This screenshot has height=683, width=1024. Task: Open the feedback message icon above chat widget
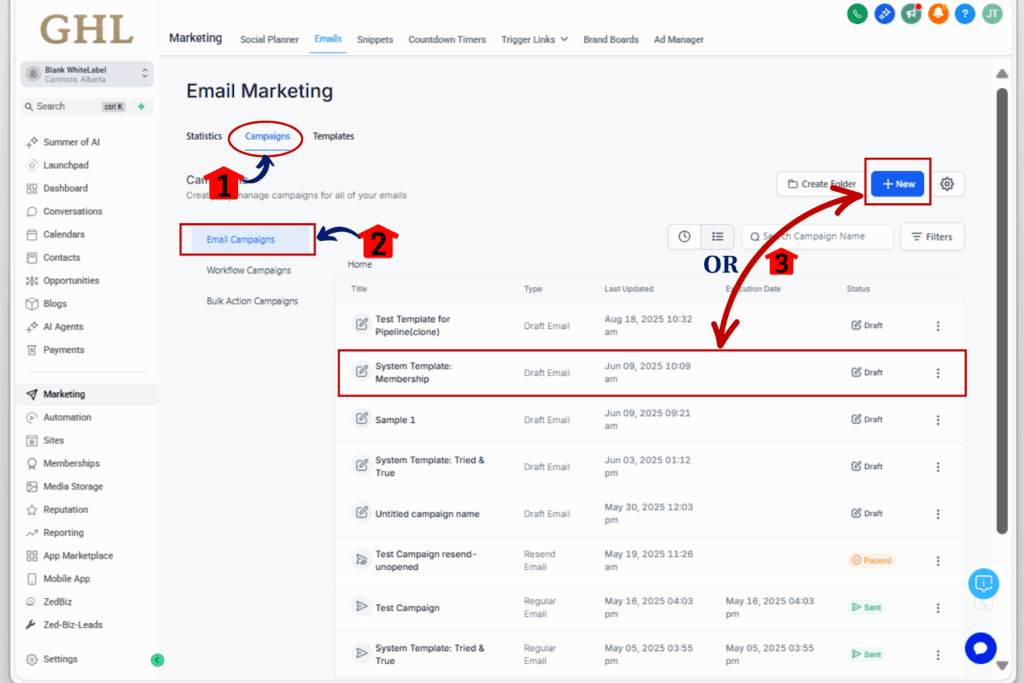[x=984, y=583]
